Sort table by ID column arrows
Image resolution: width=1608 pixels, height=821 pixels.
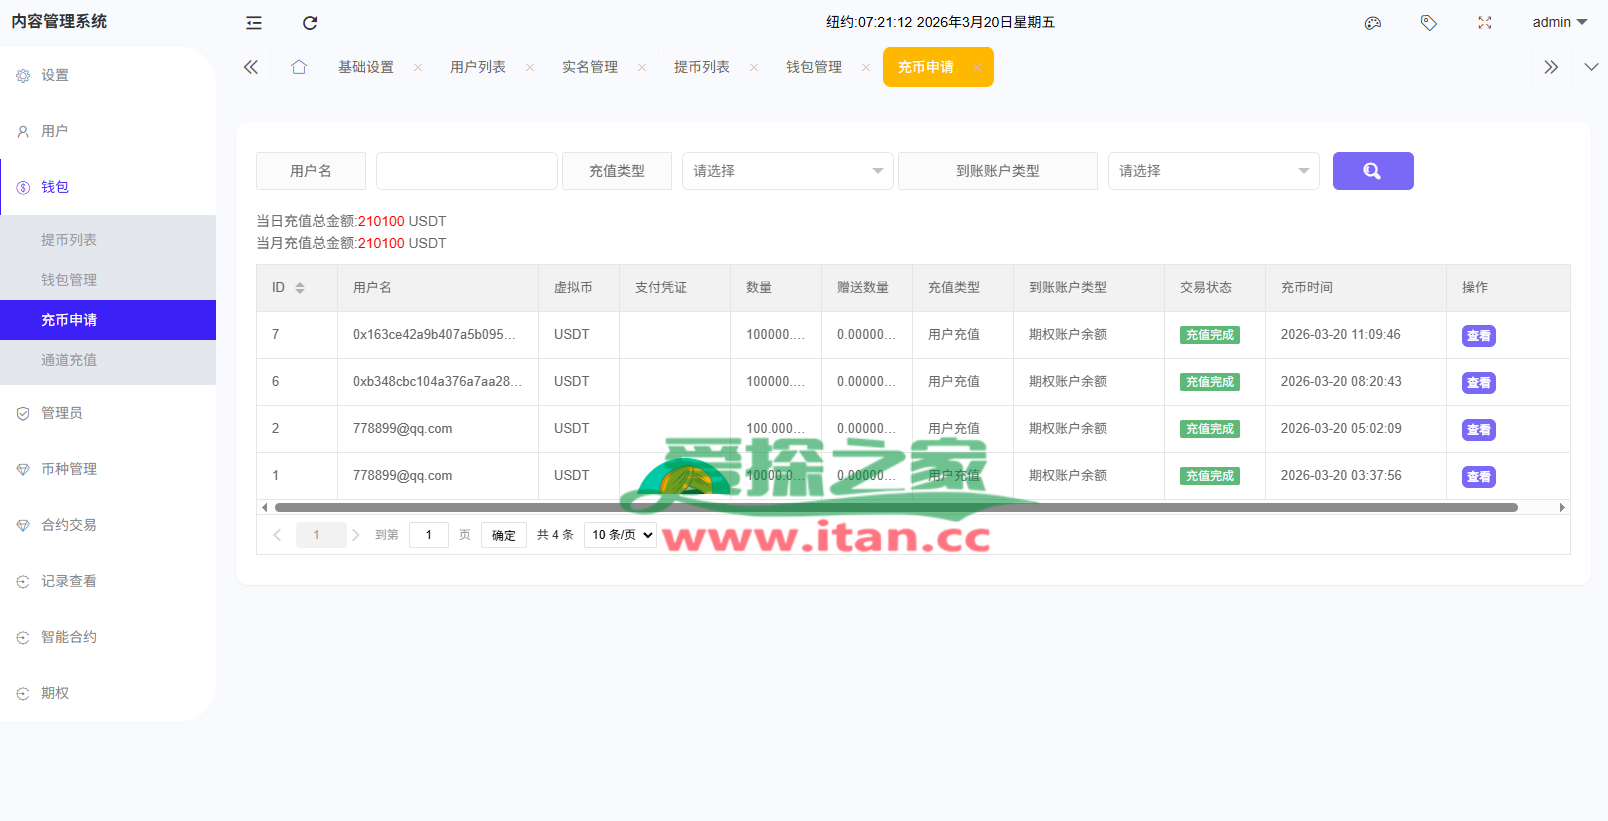pyautogui.click(x=300, y=288)
